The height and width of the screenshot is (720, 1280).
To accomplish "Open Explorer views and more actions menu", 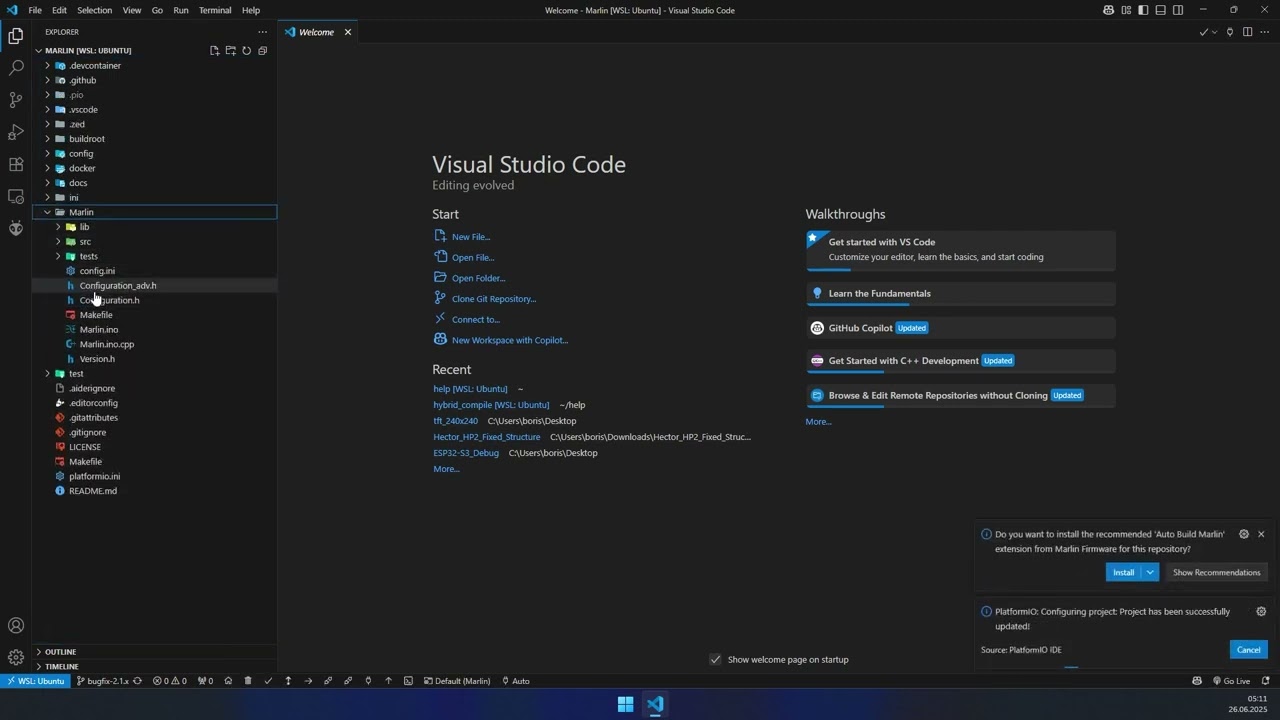I will tap(262, 32).
